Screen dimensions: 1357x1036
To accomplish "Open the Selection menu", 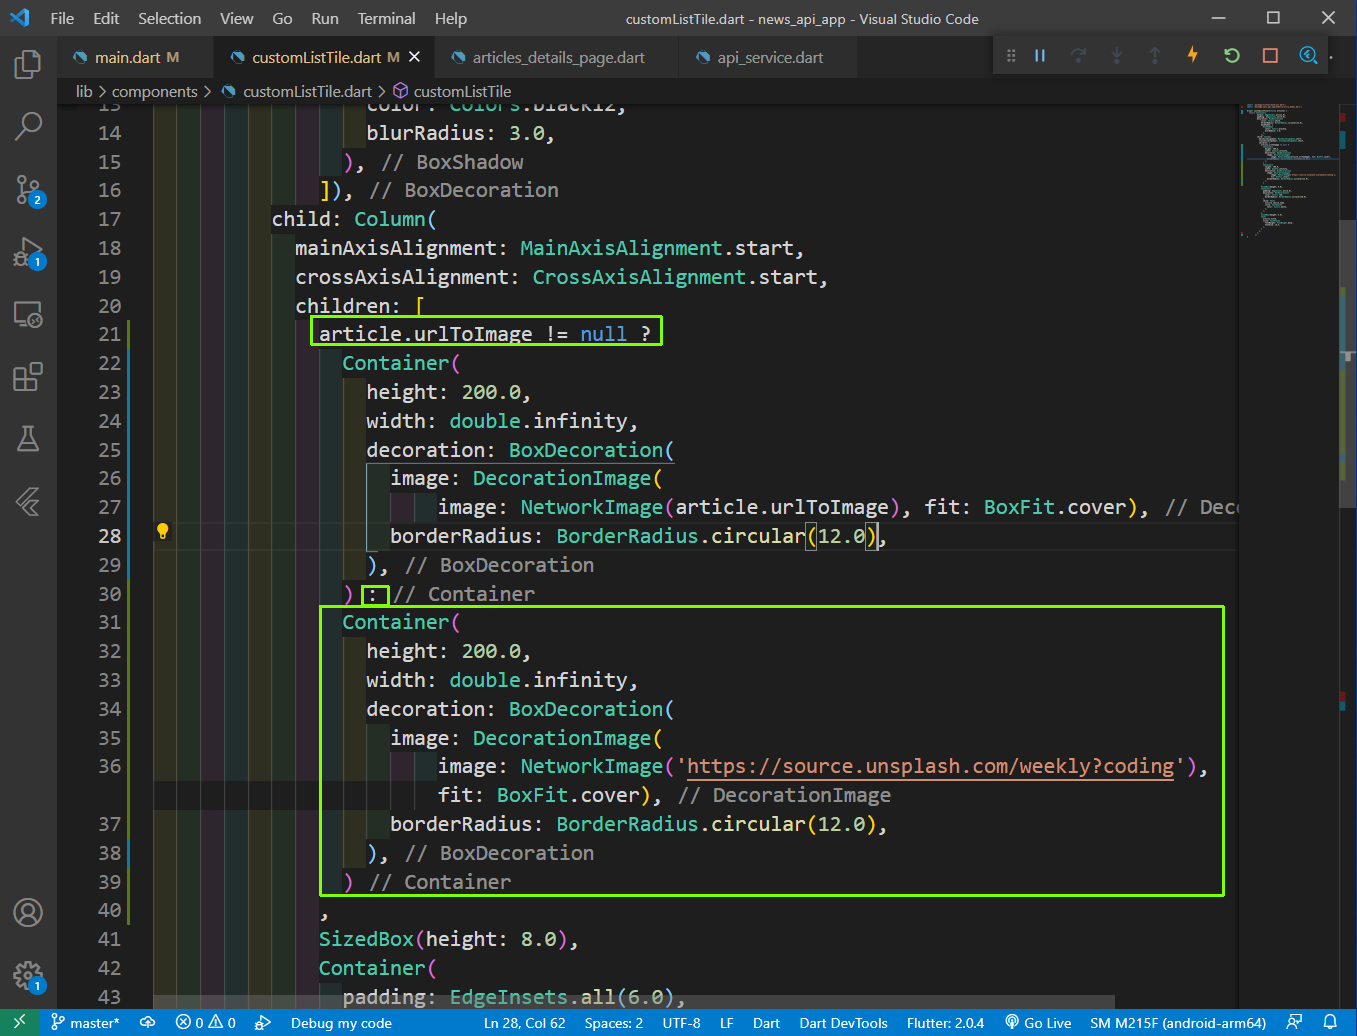I will (x=169, y=18).
